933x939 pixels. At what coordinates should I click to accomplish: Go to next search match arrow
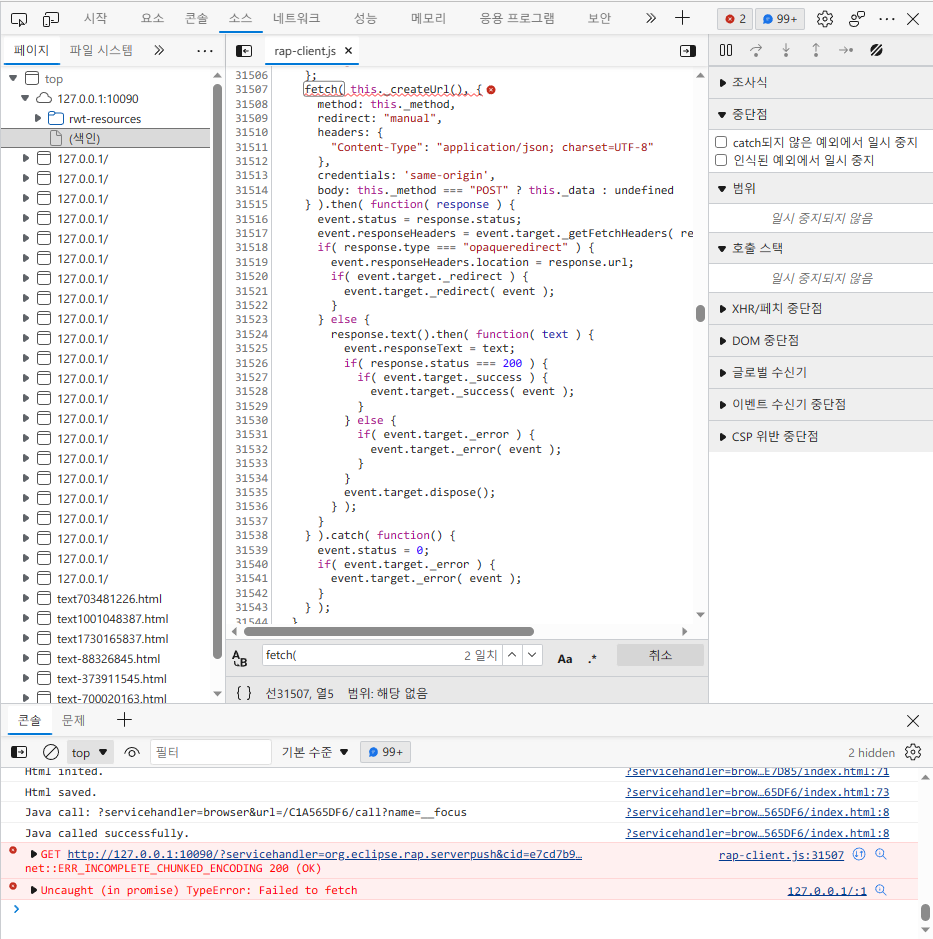pos(532,655)
